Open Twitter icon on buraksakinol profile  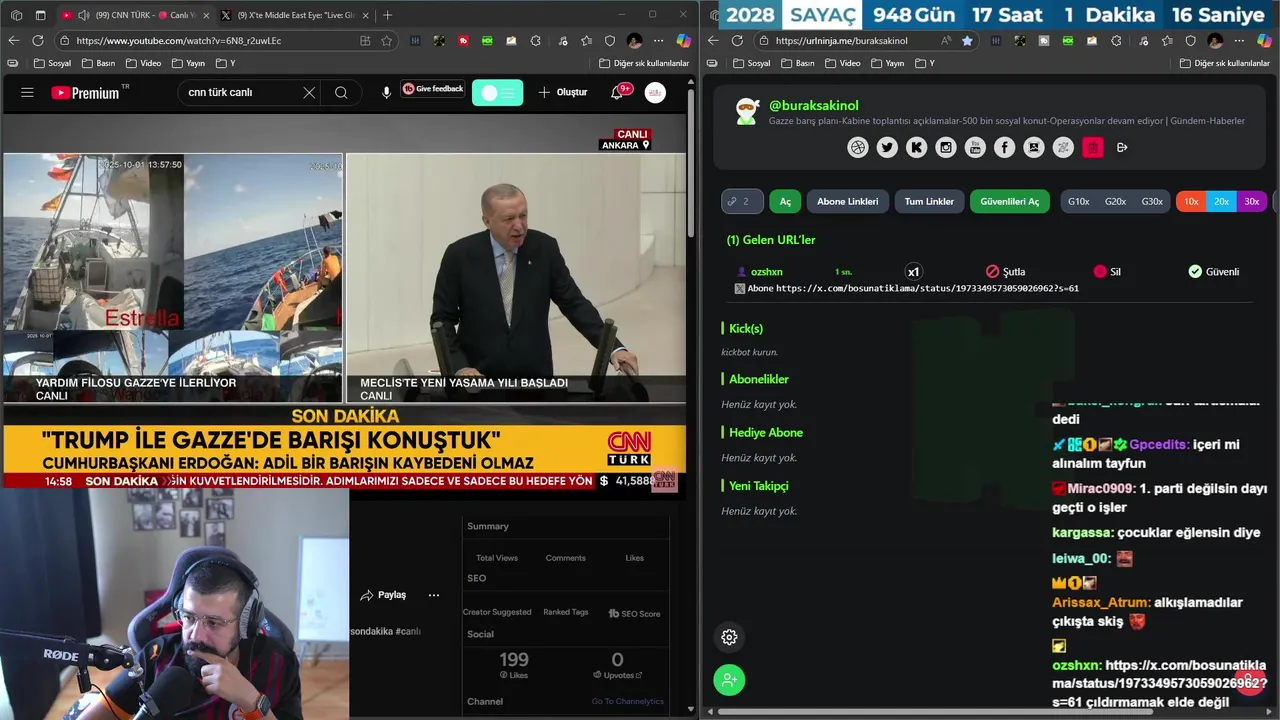[x=887, y=147]
